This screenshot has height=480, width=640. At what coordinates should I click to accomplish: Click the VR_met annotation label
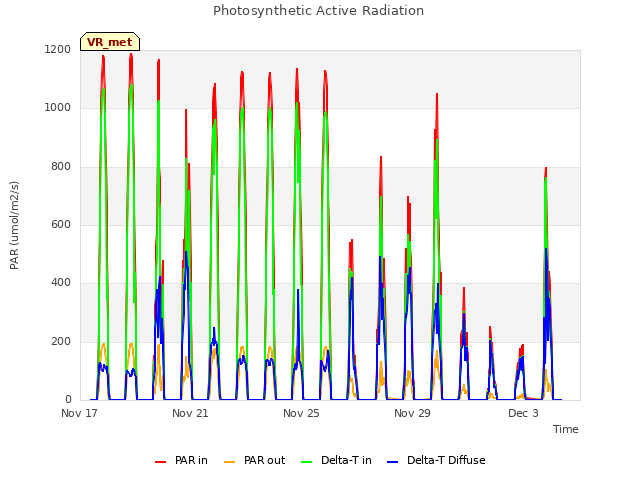(x=110, y=42)
